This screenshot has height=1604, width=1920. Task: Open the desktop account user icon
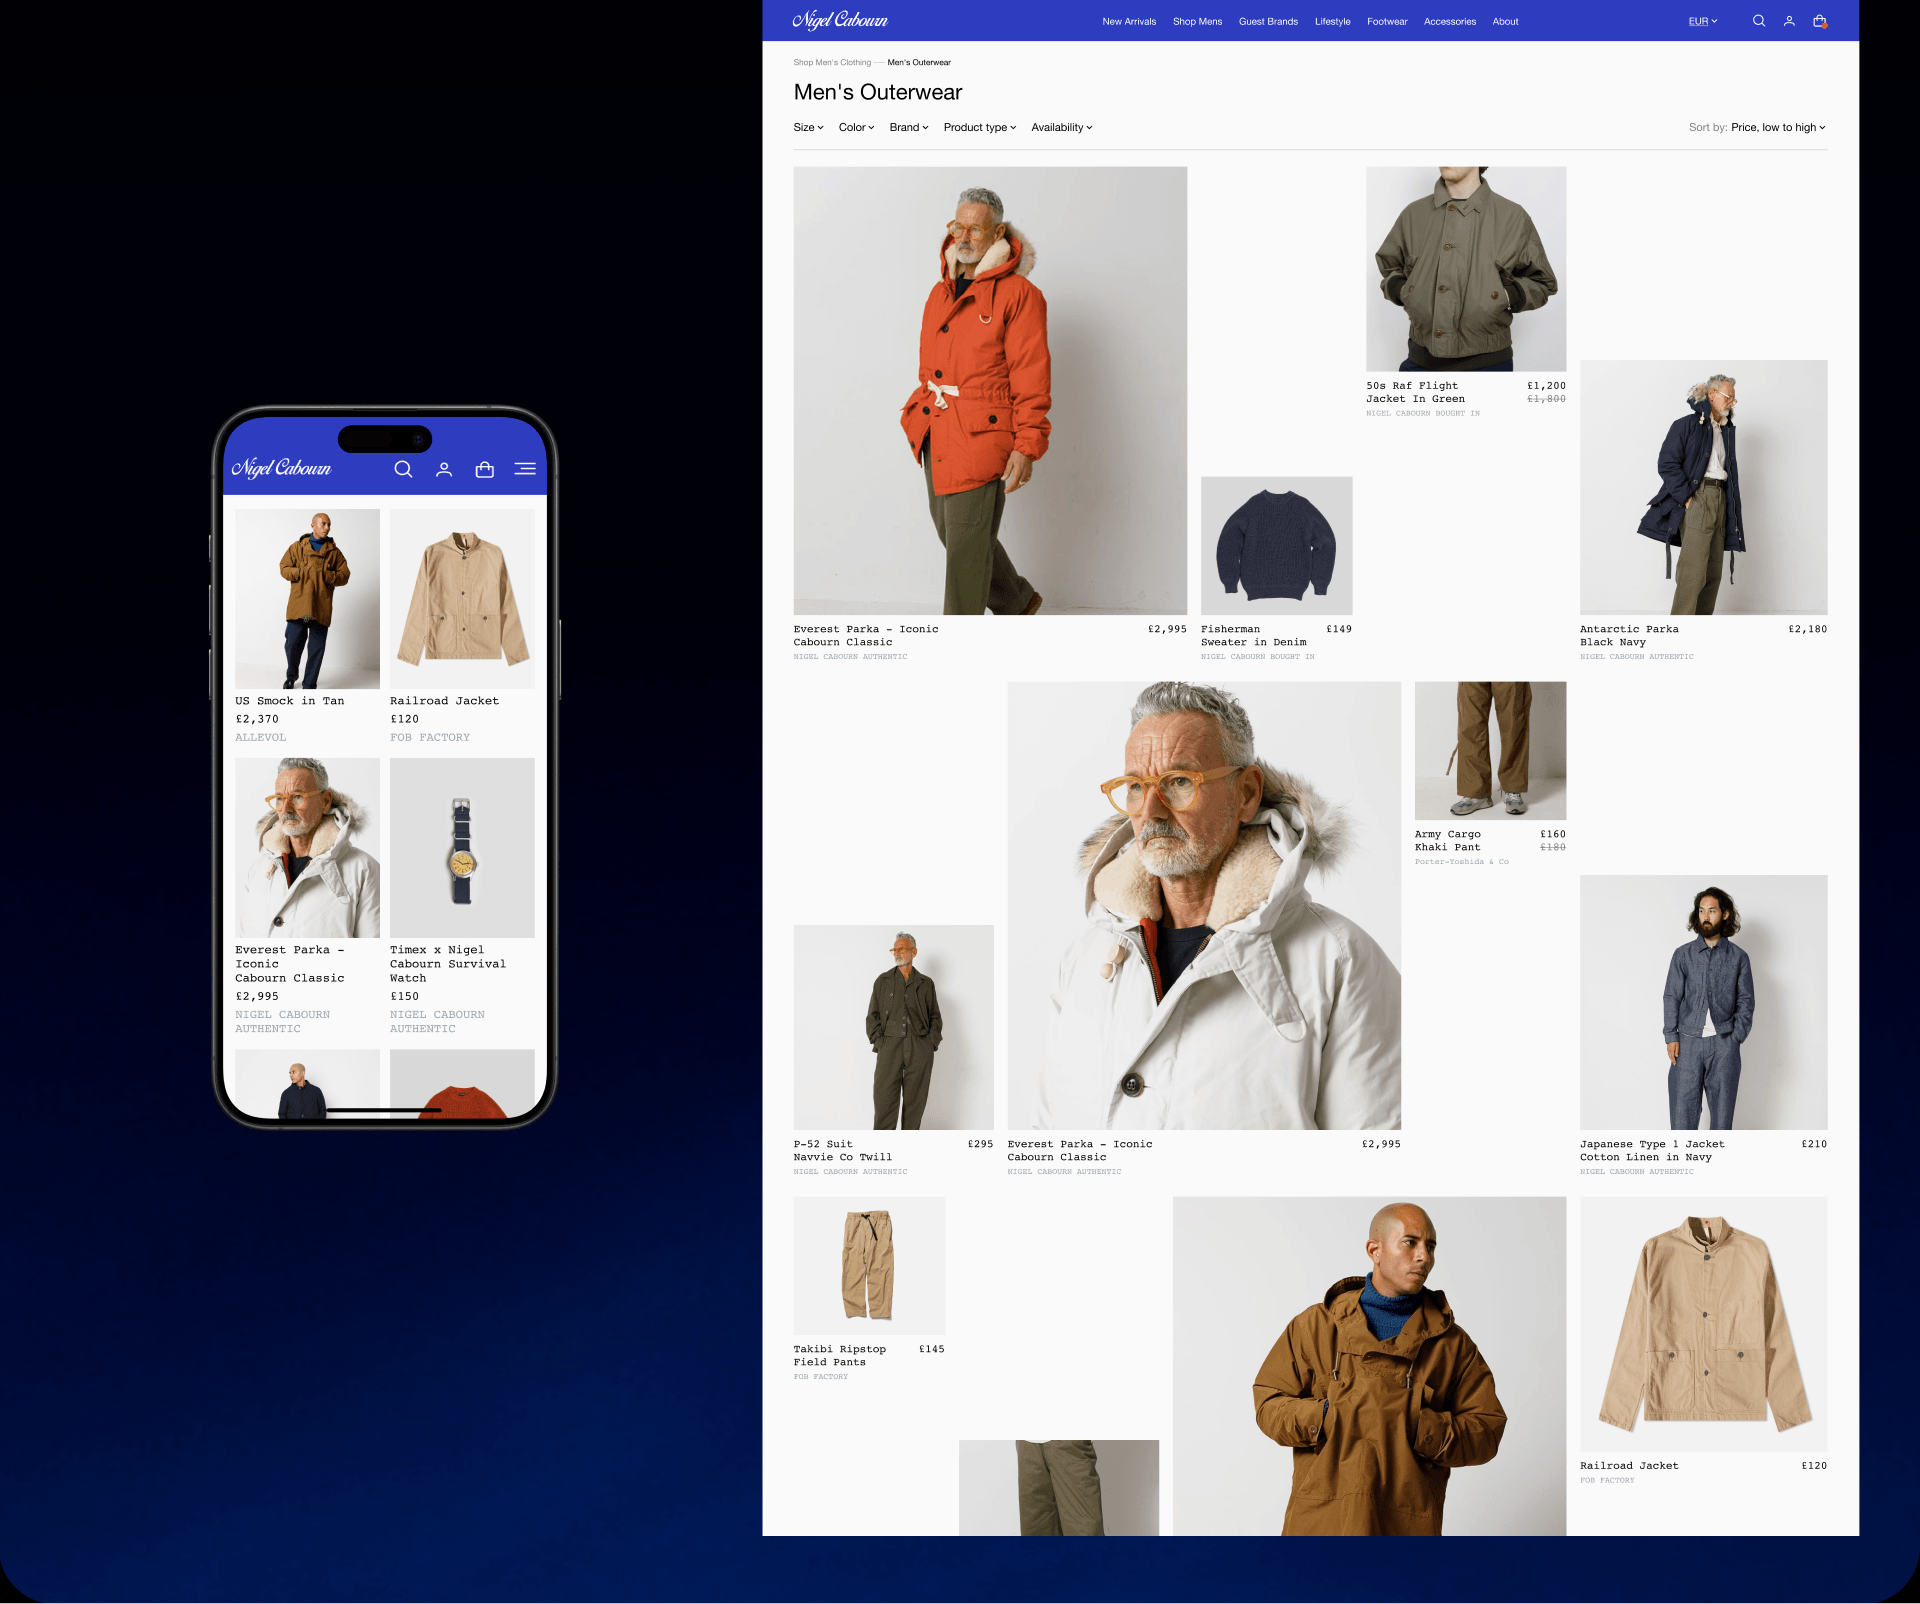tap(1789, 21)
